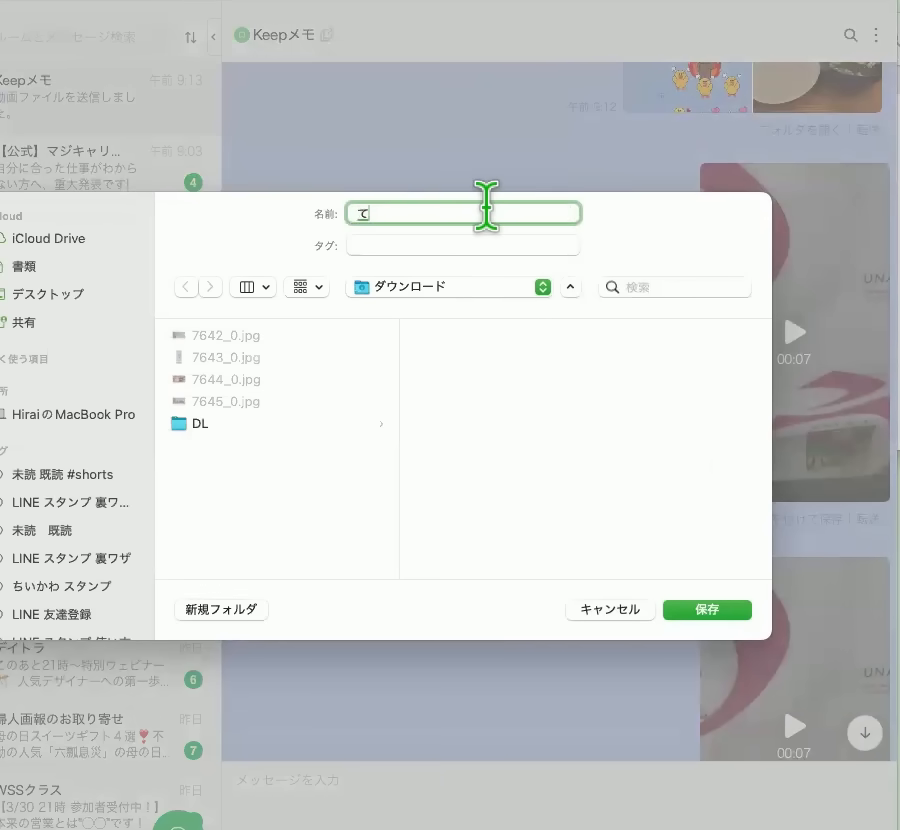Open the food photo thumbnail in chat
This screenshot has width=900, height=830.
tap(817, 87)
